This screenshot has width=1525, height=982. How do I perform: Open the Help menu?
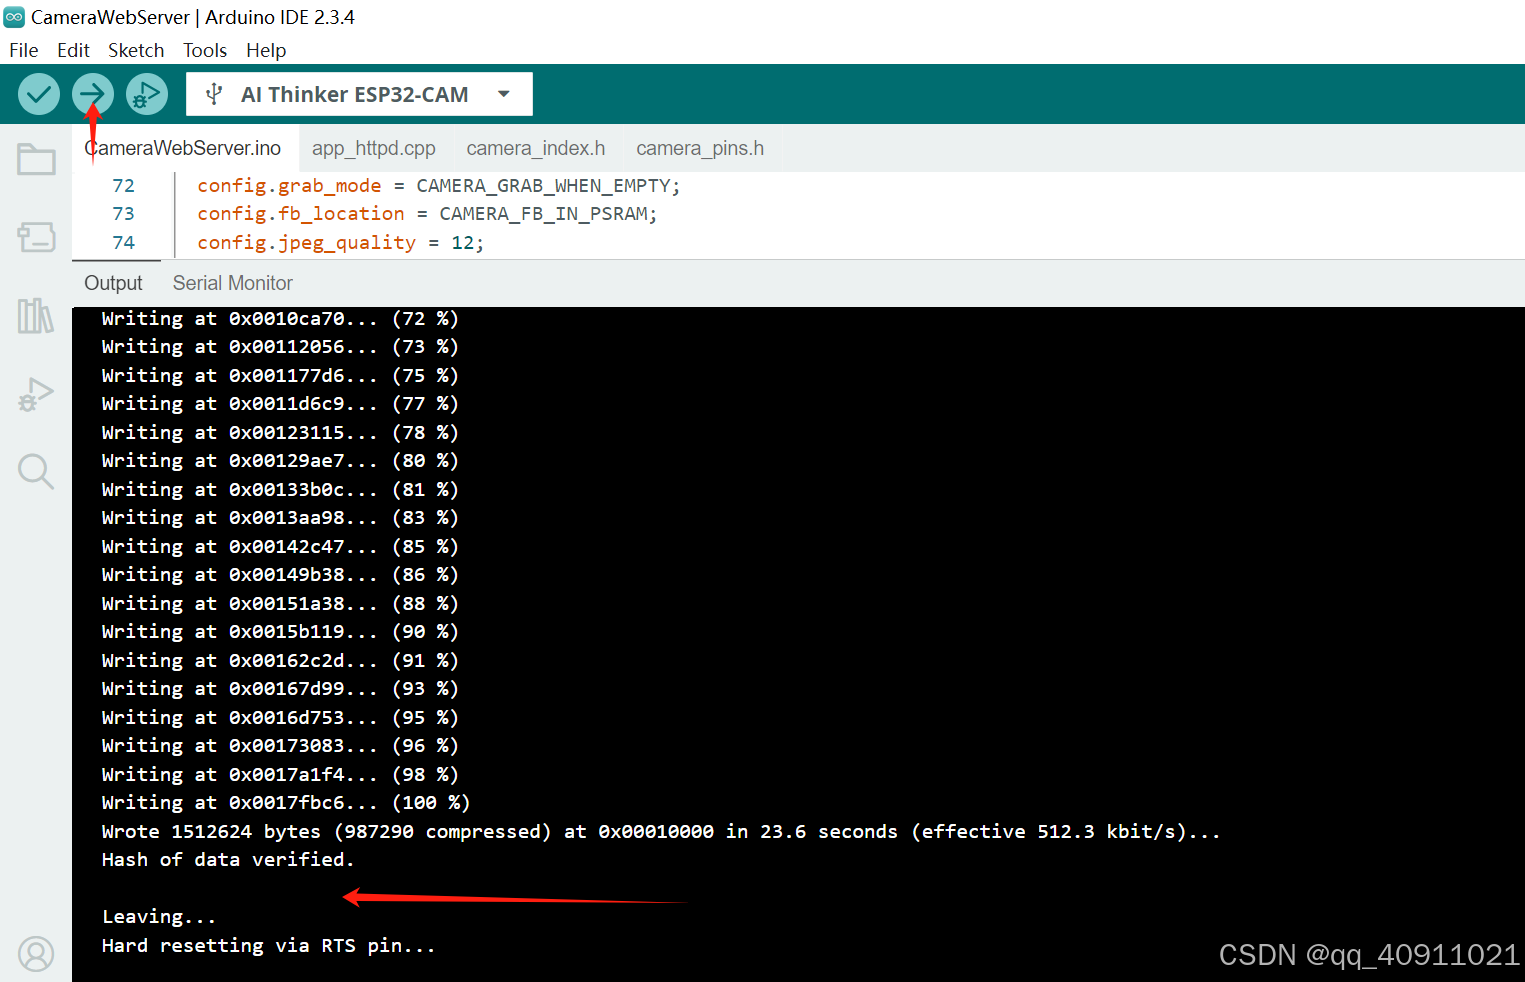click(265, 50)
